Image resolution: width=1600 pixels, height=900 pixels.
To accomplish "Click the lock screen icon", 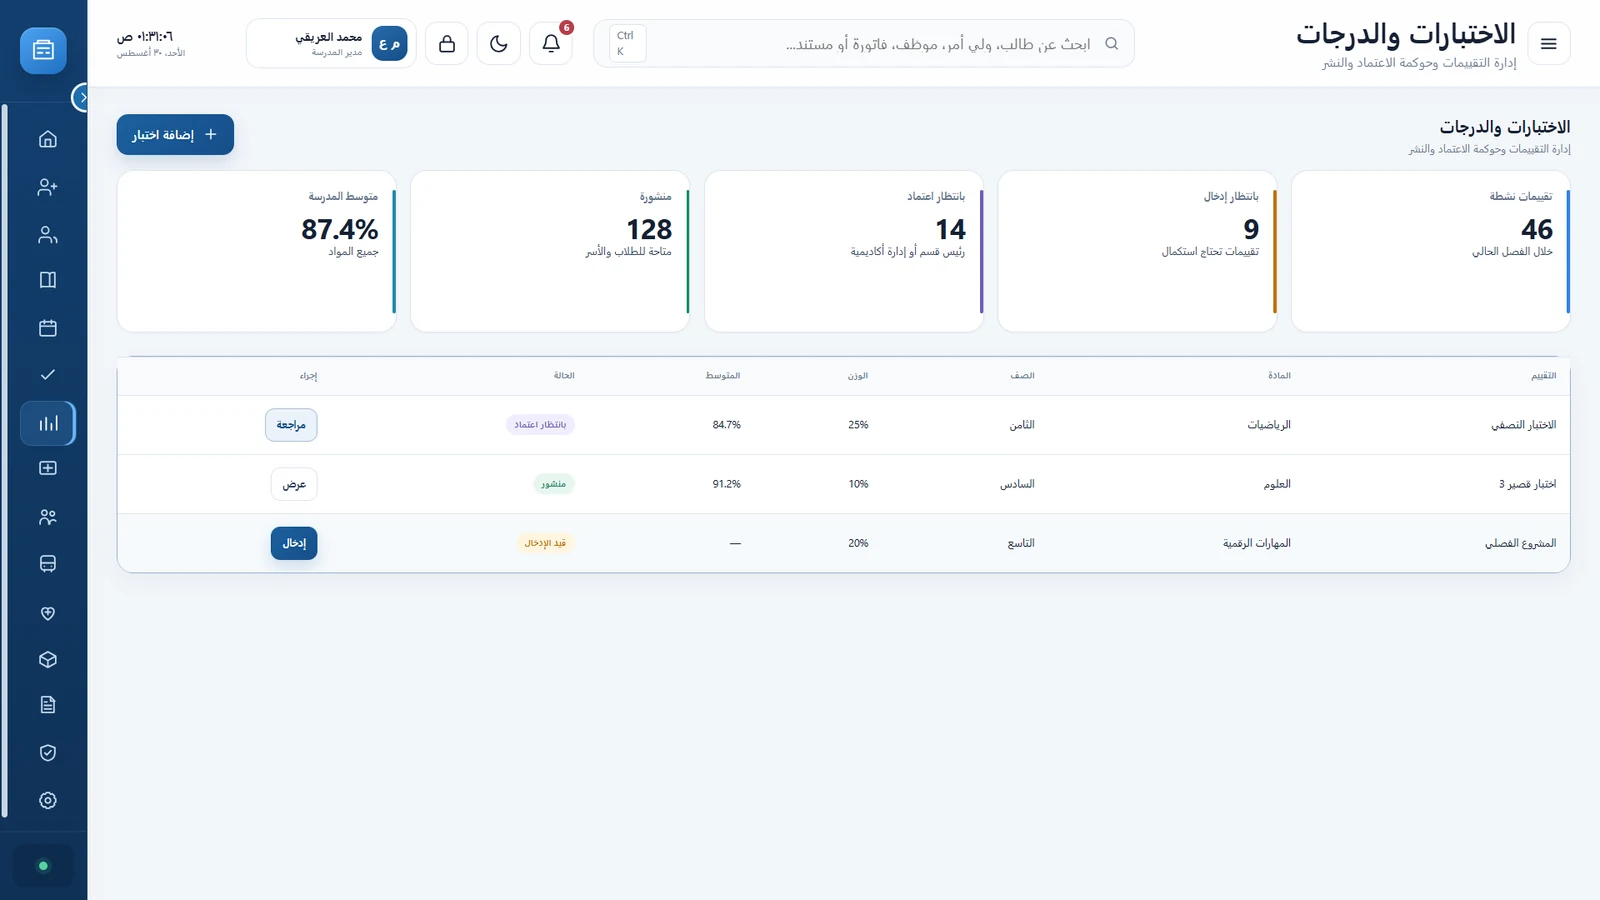I will click(x=447, y=44).
